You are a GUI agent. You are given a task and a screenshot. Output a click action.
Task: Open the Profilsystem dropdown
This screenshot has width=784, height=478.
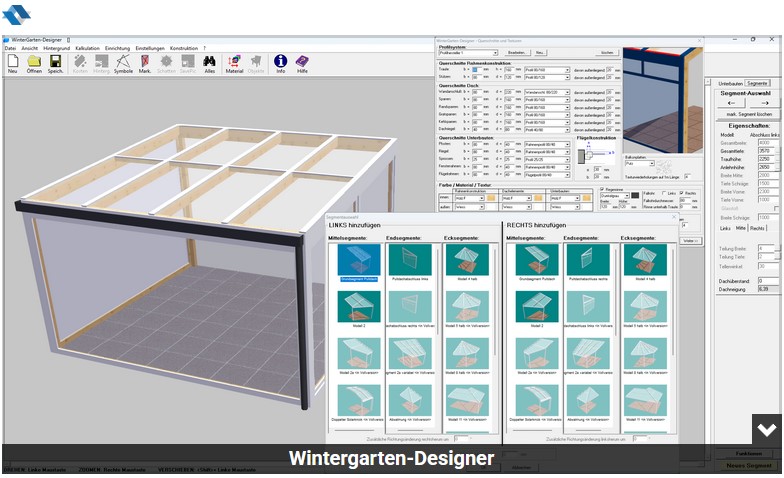(x=468, y=52)
